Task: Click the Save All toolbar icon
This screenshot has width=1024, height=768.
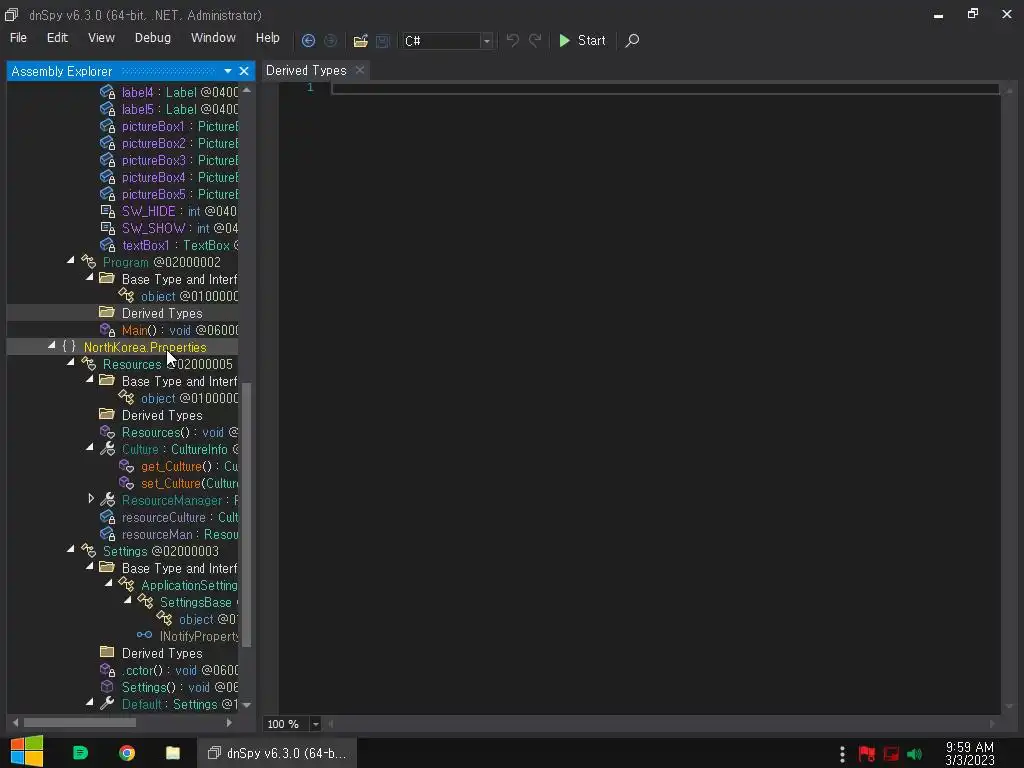Action: pyautogui.click(x=383, y=41)
